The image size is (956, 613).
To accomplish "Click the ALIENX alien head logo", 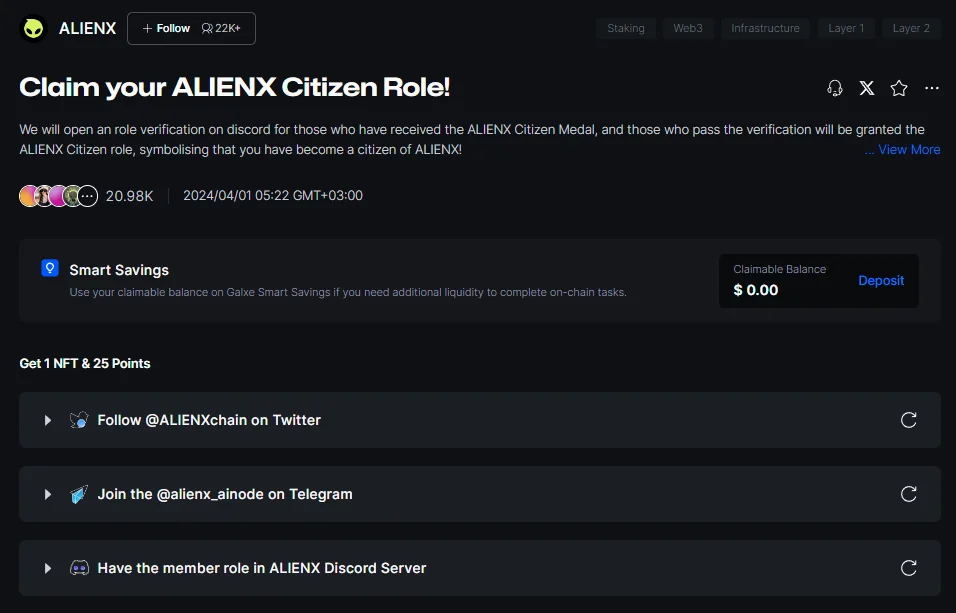I will pos(34,29).
